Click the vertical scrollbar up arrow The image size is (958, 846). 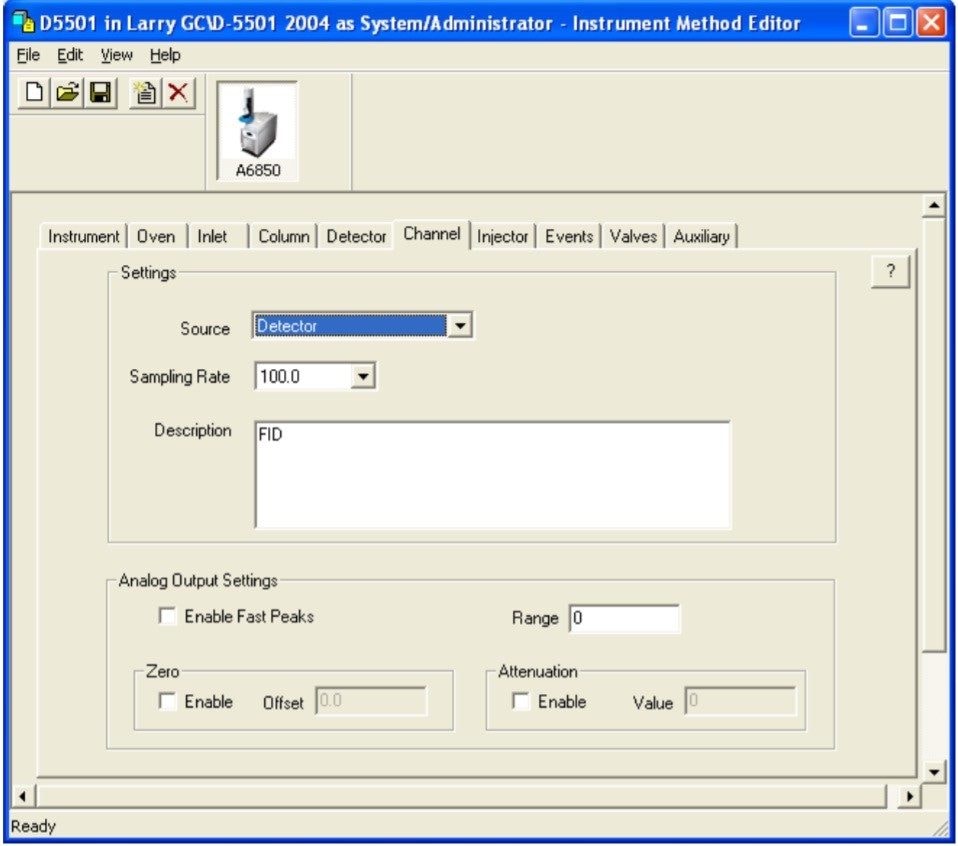tap(934, 205)
